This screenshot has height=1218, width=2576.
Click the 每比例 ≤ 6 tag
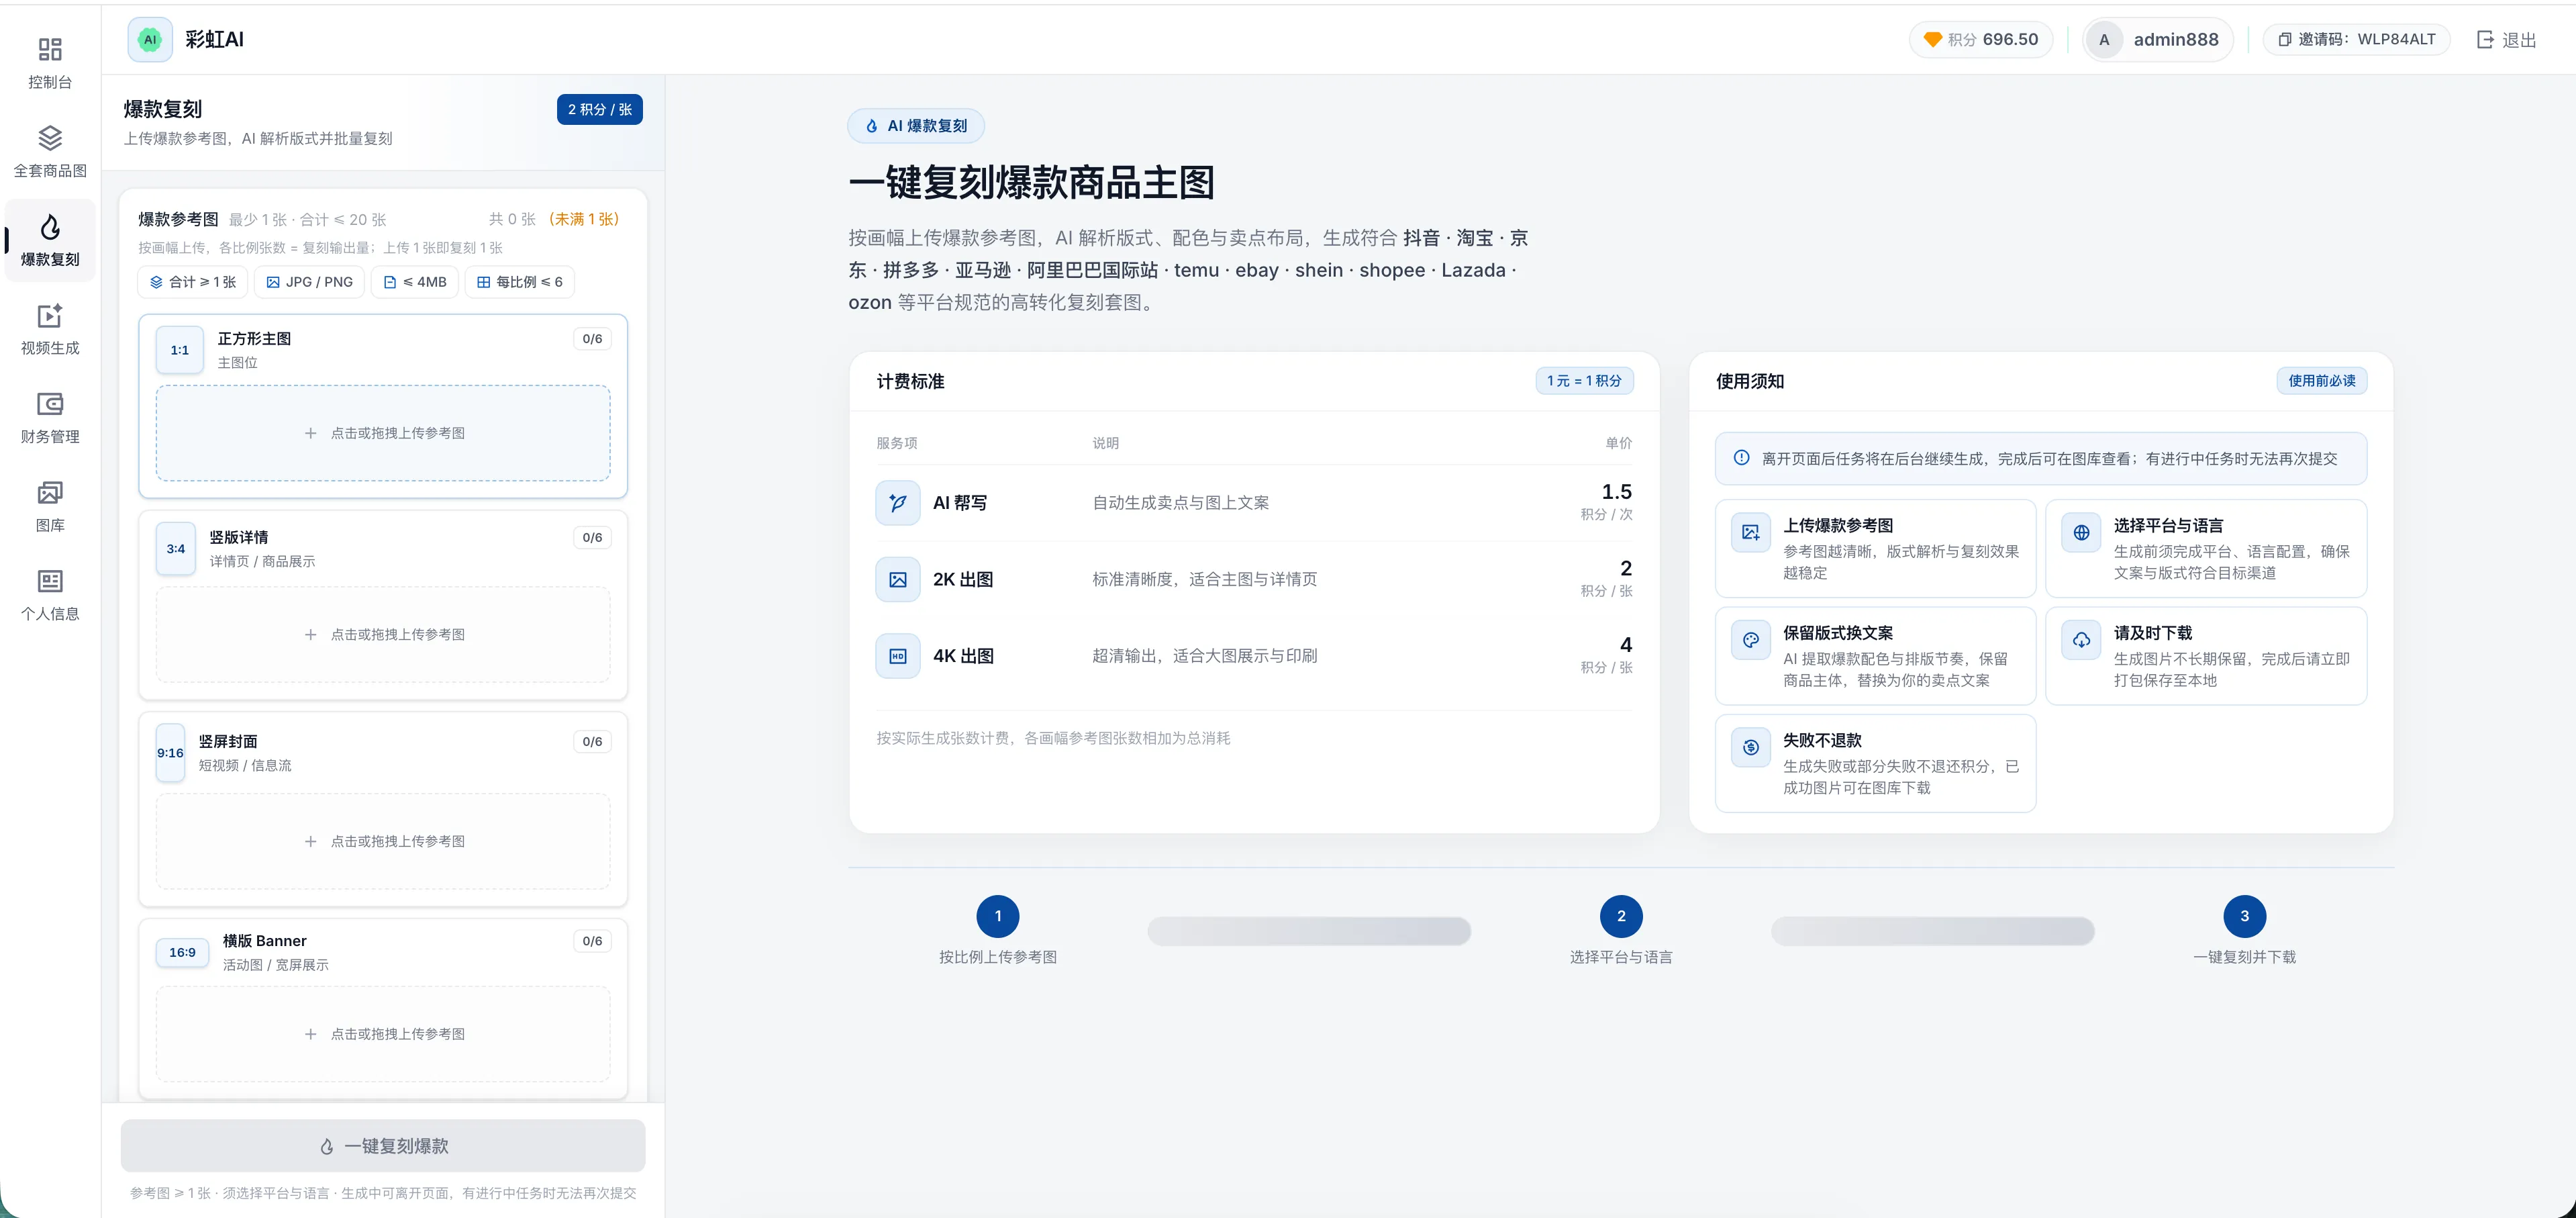tap(520, 282)
